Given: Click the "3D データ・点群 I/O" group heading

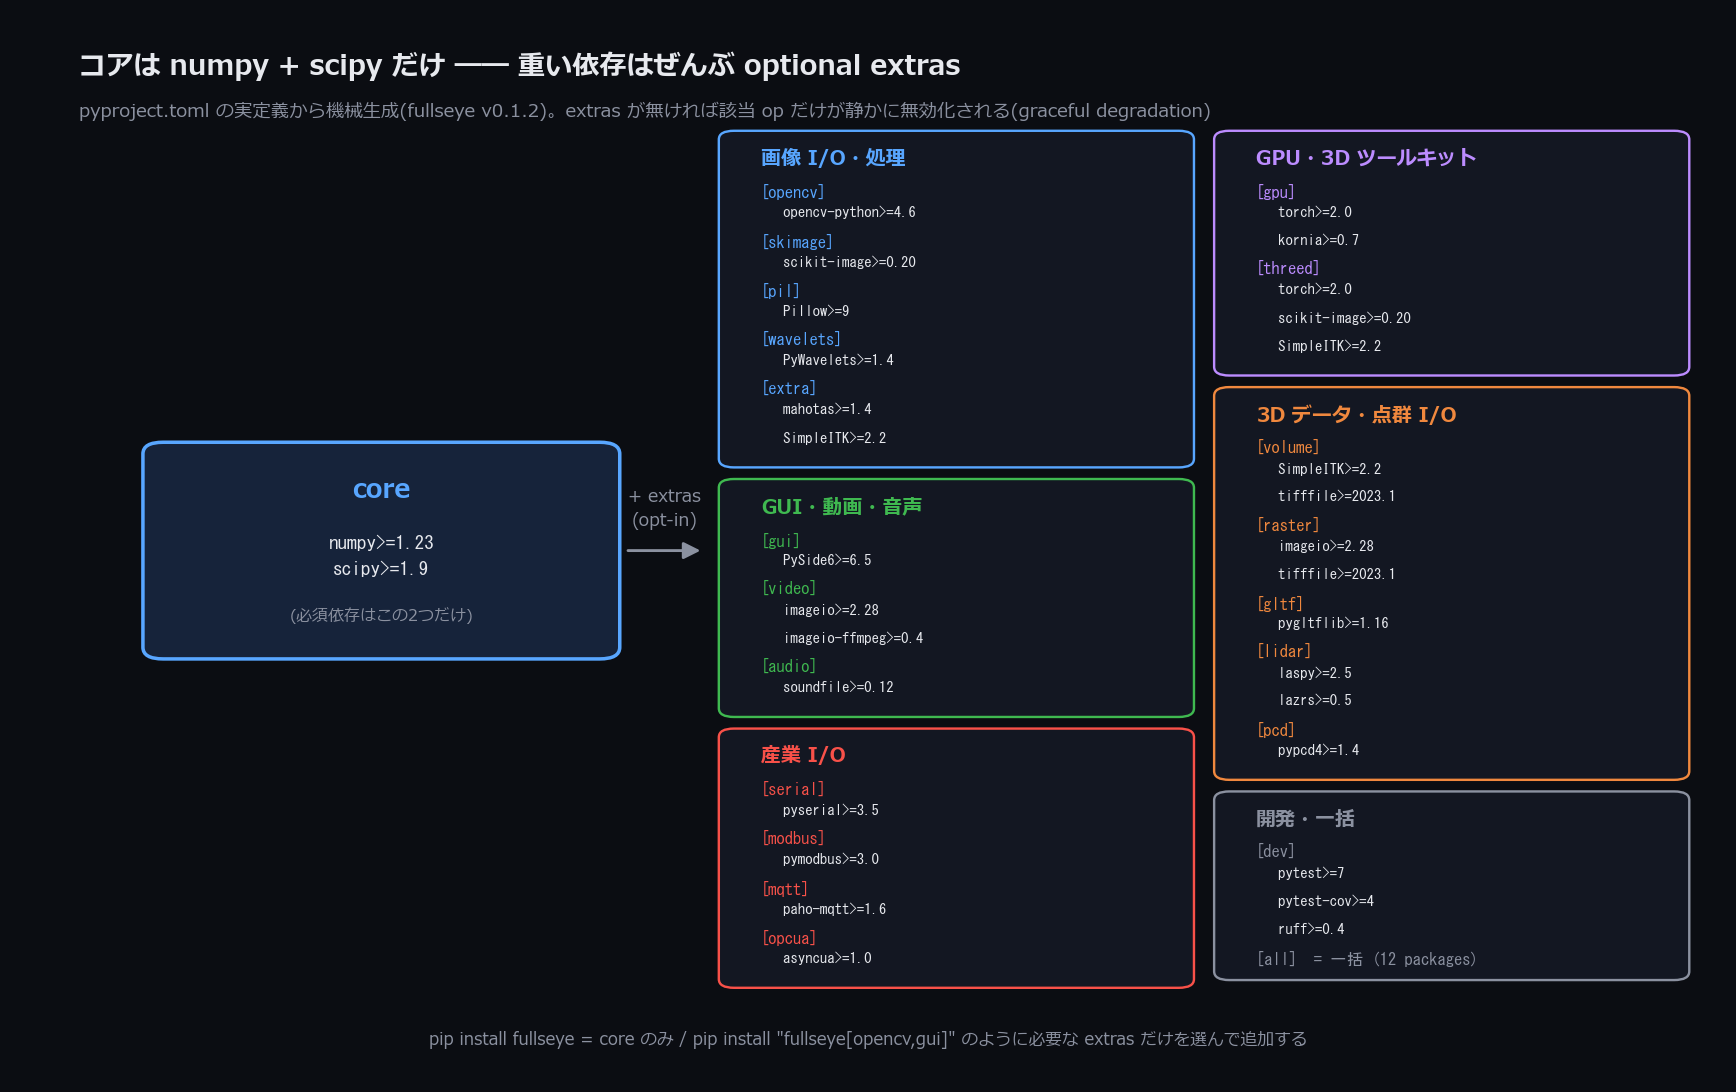Looking at the screenshot, I should coord(1357,415).
